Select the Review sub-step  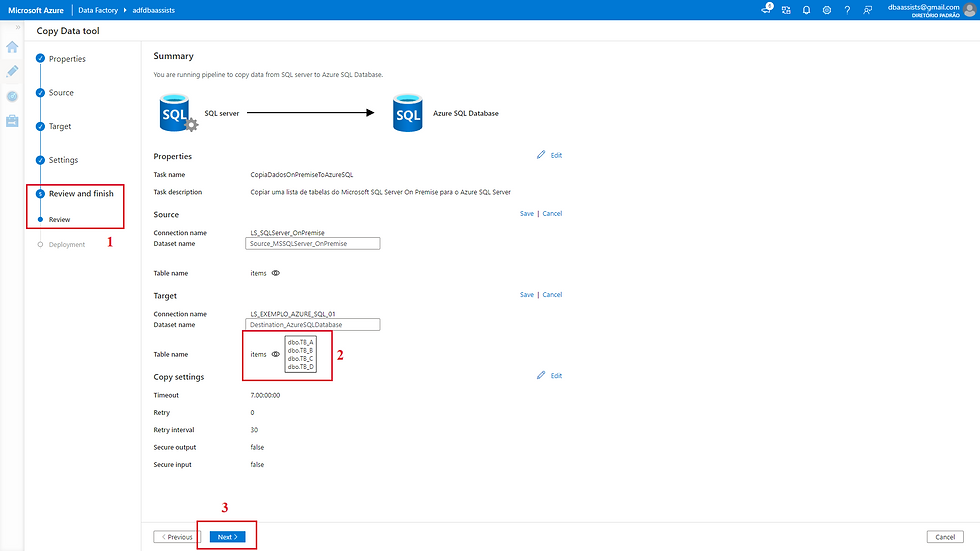59,219
